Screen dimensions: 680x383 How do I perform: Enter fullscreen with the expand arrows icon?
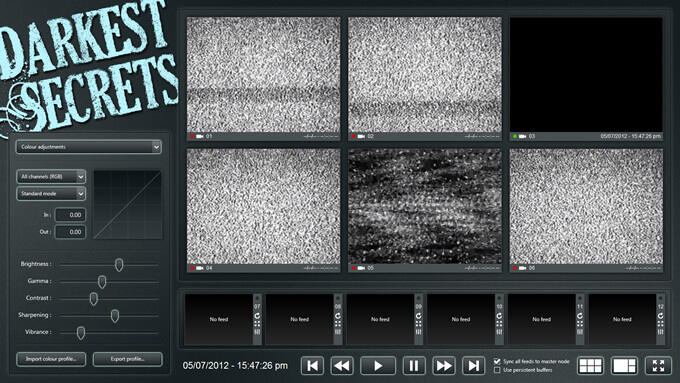pyautogui.click(x=658, y=366)
